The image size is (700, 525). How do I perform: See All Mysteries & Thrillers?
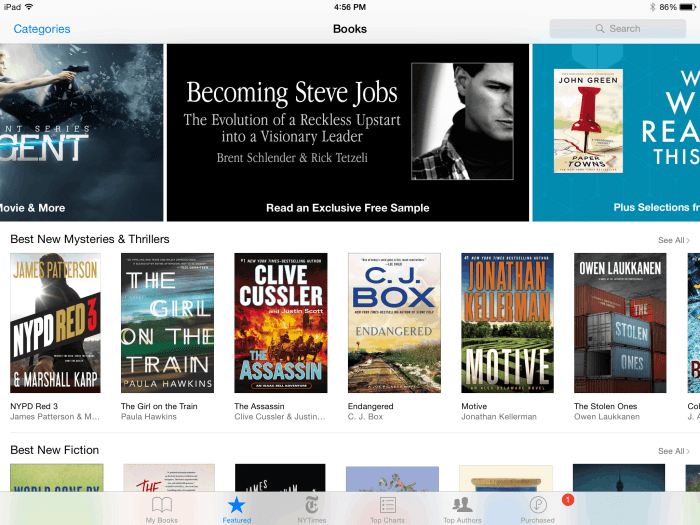point(674,240)
